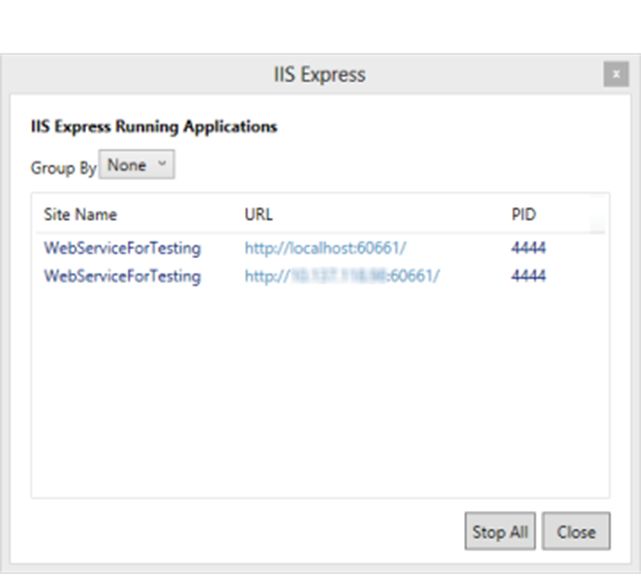
Task: Open the Group By dropdown showing None
Action: pos(137,166)
